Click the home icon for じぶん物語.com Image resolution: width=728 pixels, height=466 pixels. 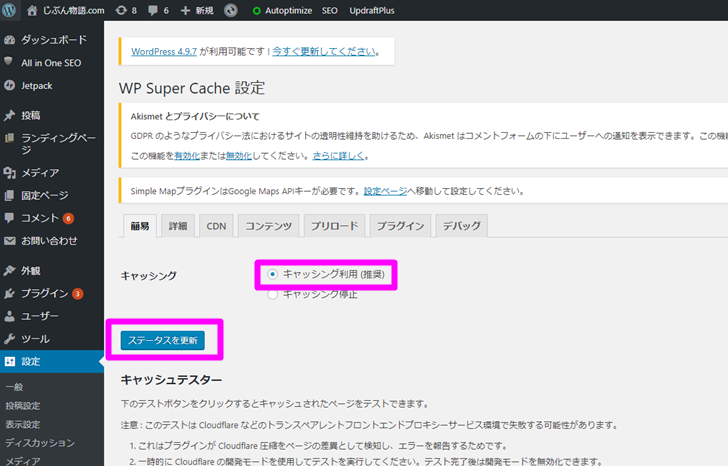pyautogui.click(x=32, y=10)
